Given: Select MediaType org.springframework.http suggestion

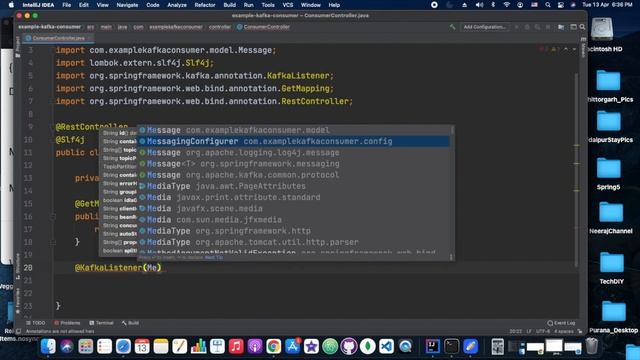Looking at the screenshot, I should pyautogui.click(x=294, y=231).
